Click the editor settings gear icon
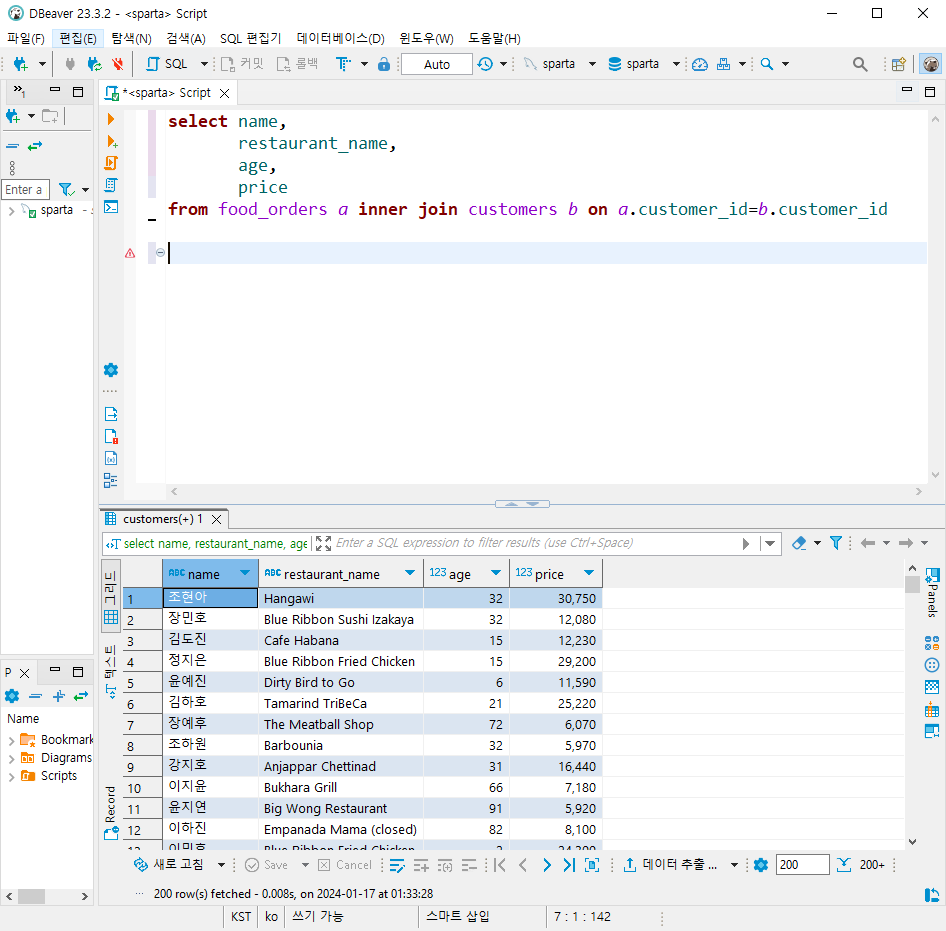The height and width of the screenshot is (931, 946). point(111,370)
